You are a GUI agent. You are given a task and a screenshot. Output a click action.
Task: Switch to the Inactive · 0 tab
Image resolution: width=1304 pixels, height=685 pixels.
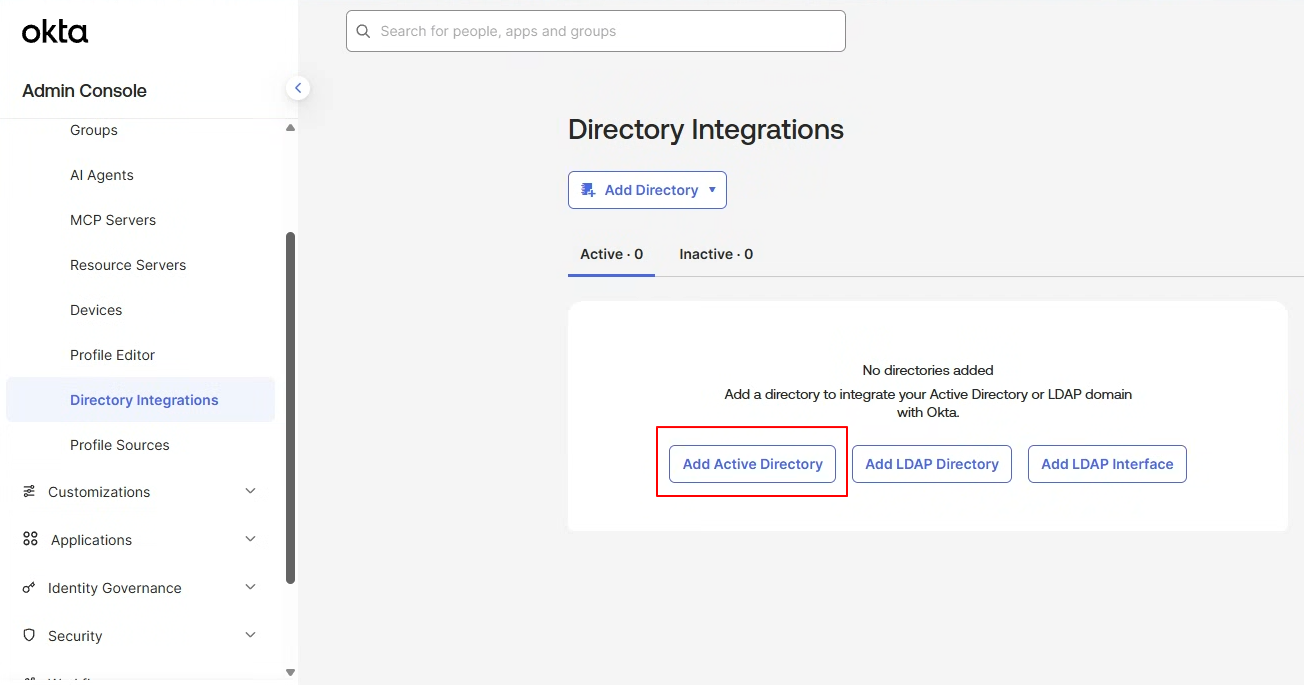716,254
